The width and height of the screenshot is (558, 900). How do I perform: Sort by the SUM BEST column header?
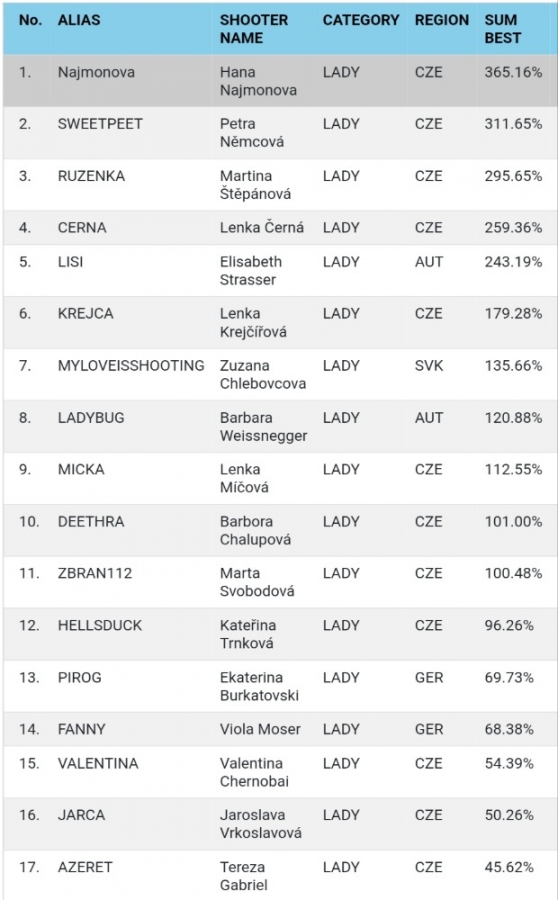503,29
